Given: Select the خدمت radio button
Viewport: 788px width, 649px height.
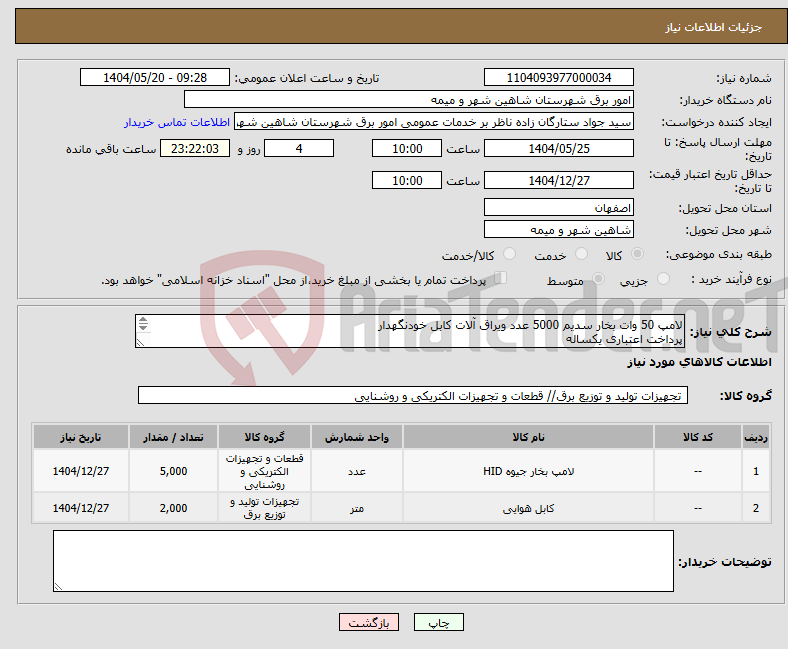Looking at the screenshot, I should (581, 254).
